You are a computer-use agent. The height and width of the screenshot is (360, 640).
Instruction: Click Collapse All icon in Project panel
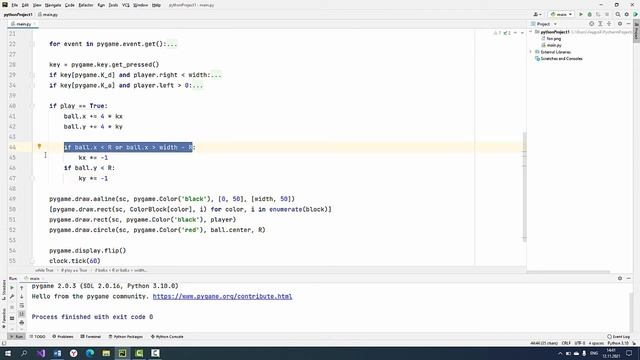[609, 24]
